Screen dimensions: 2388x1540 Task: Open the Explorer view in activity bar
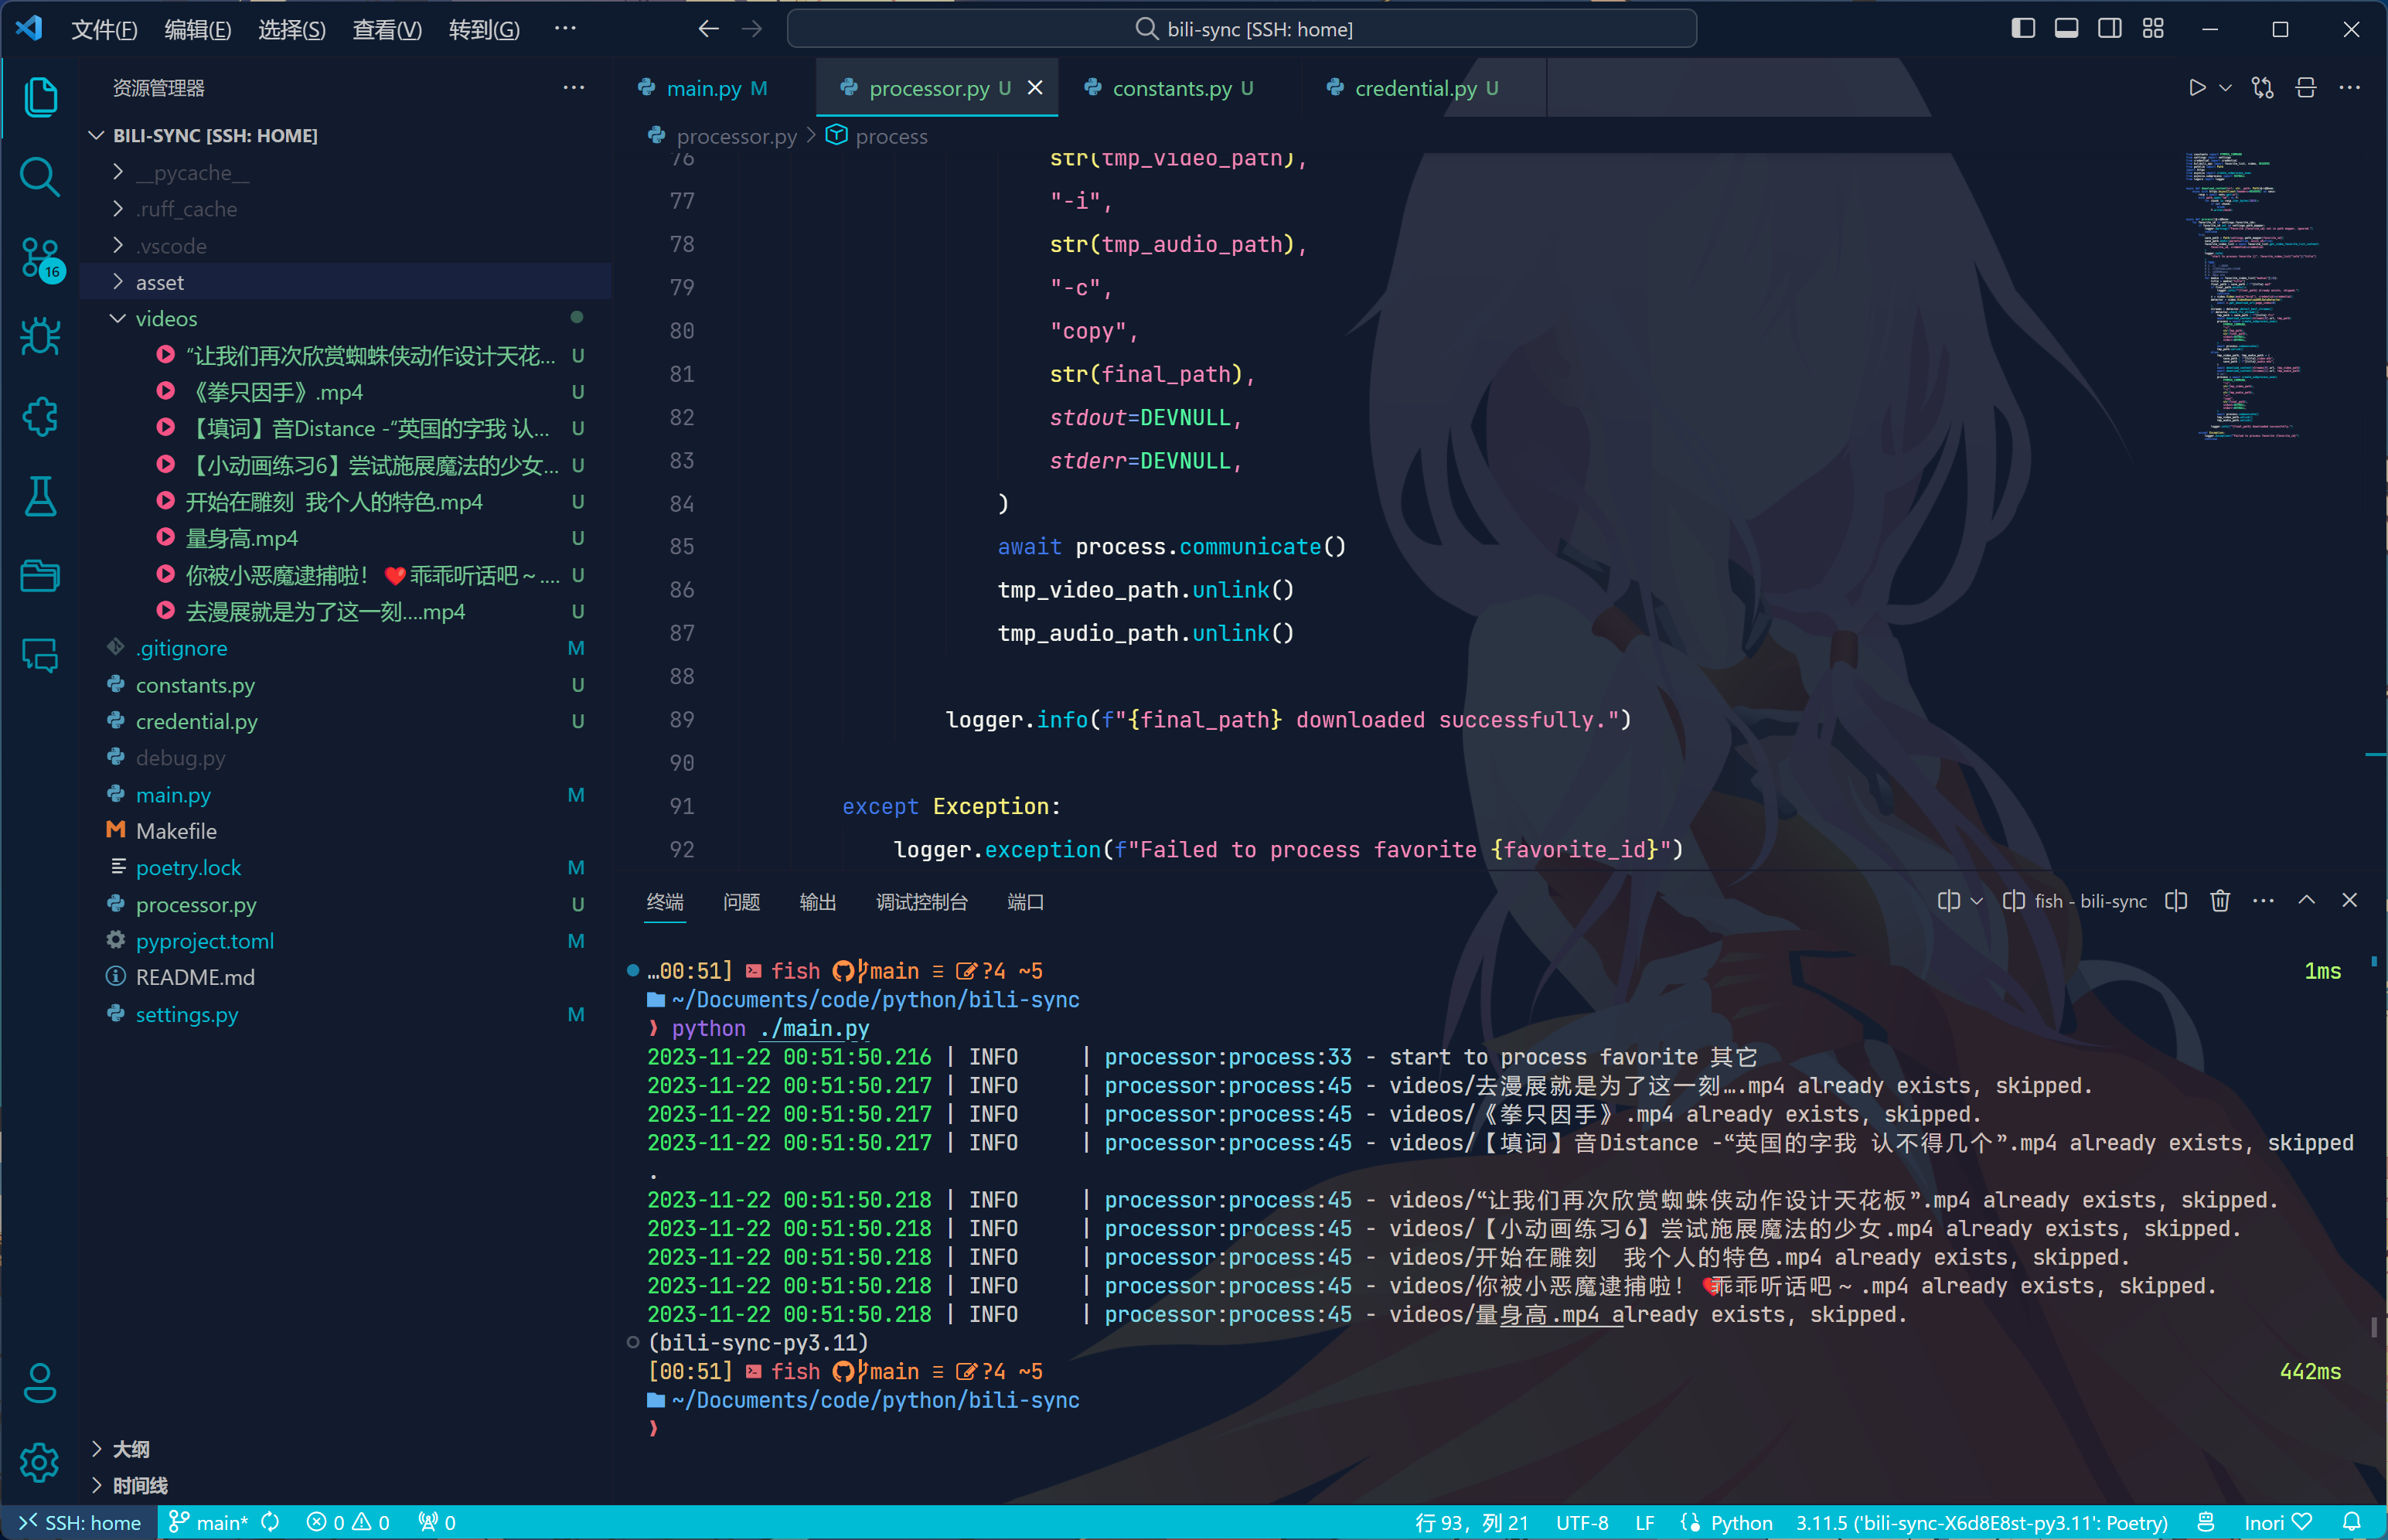40,97
